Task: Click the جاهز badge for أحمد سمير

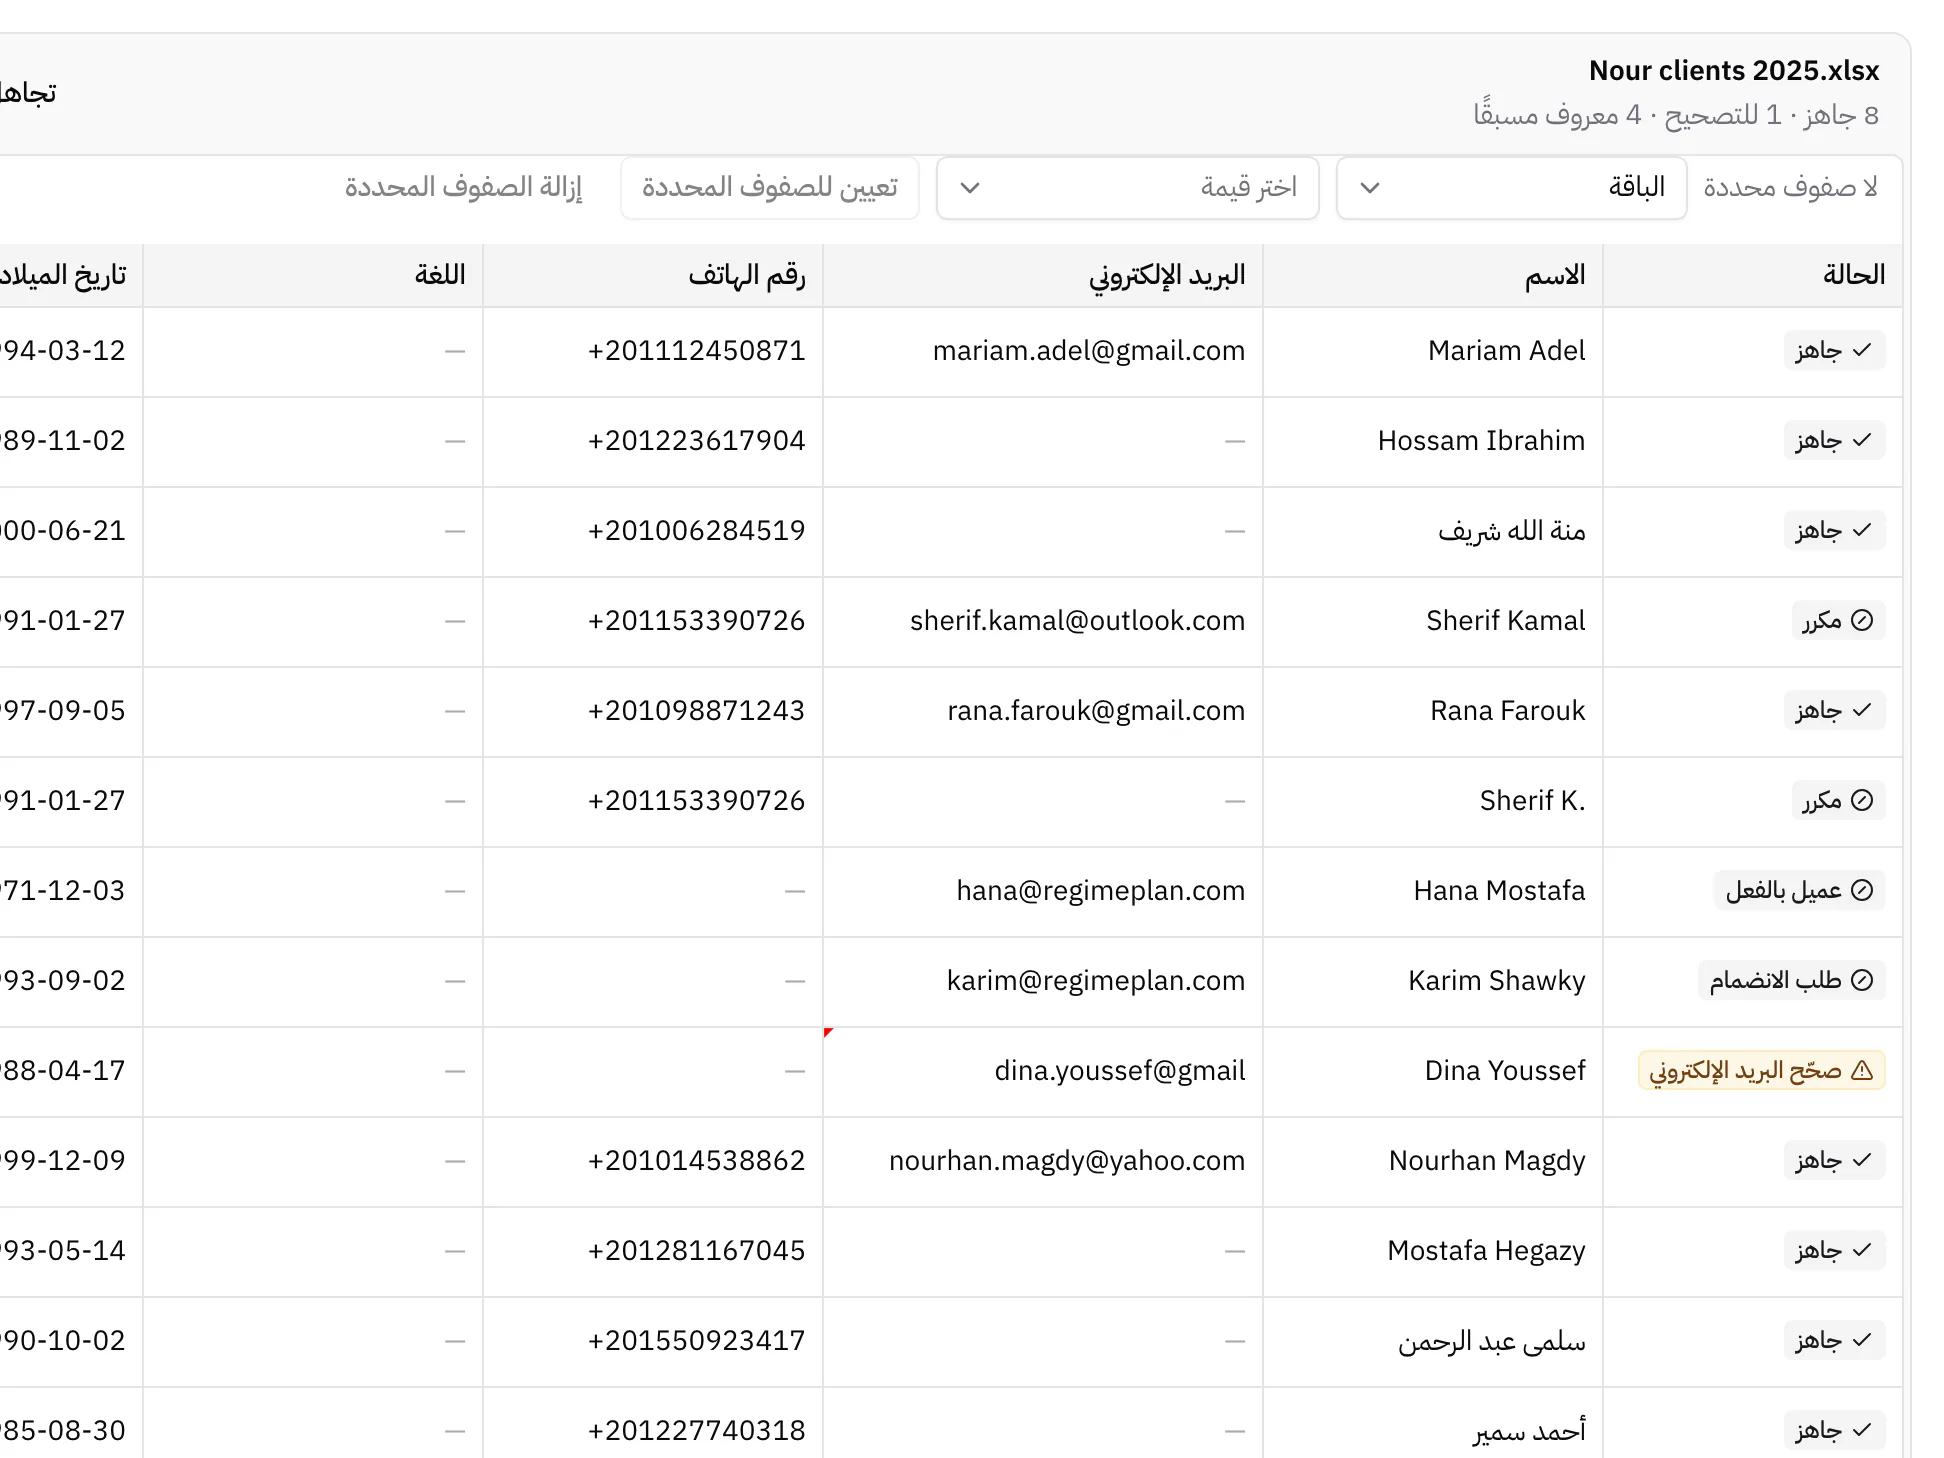Action: tap(1834, 1431)
